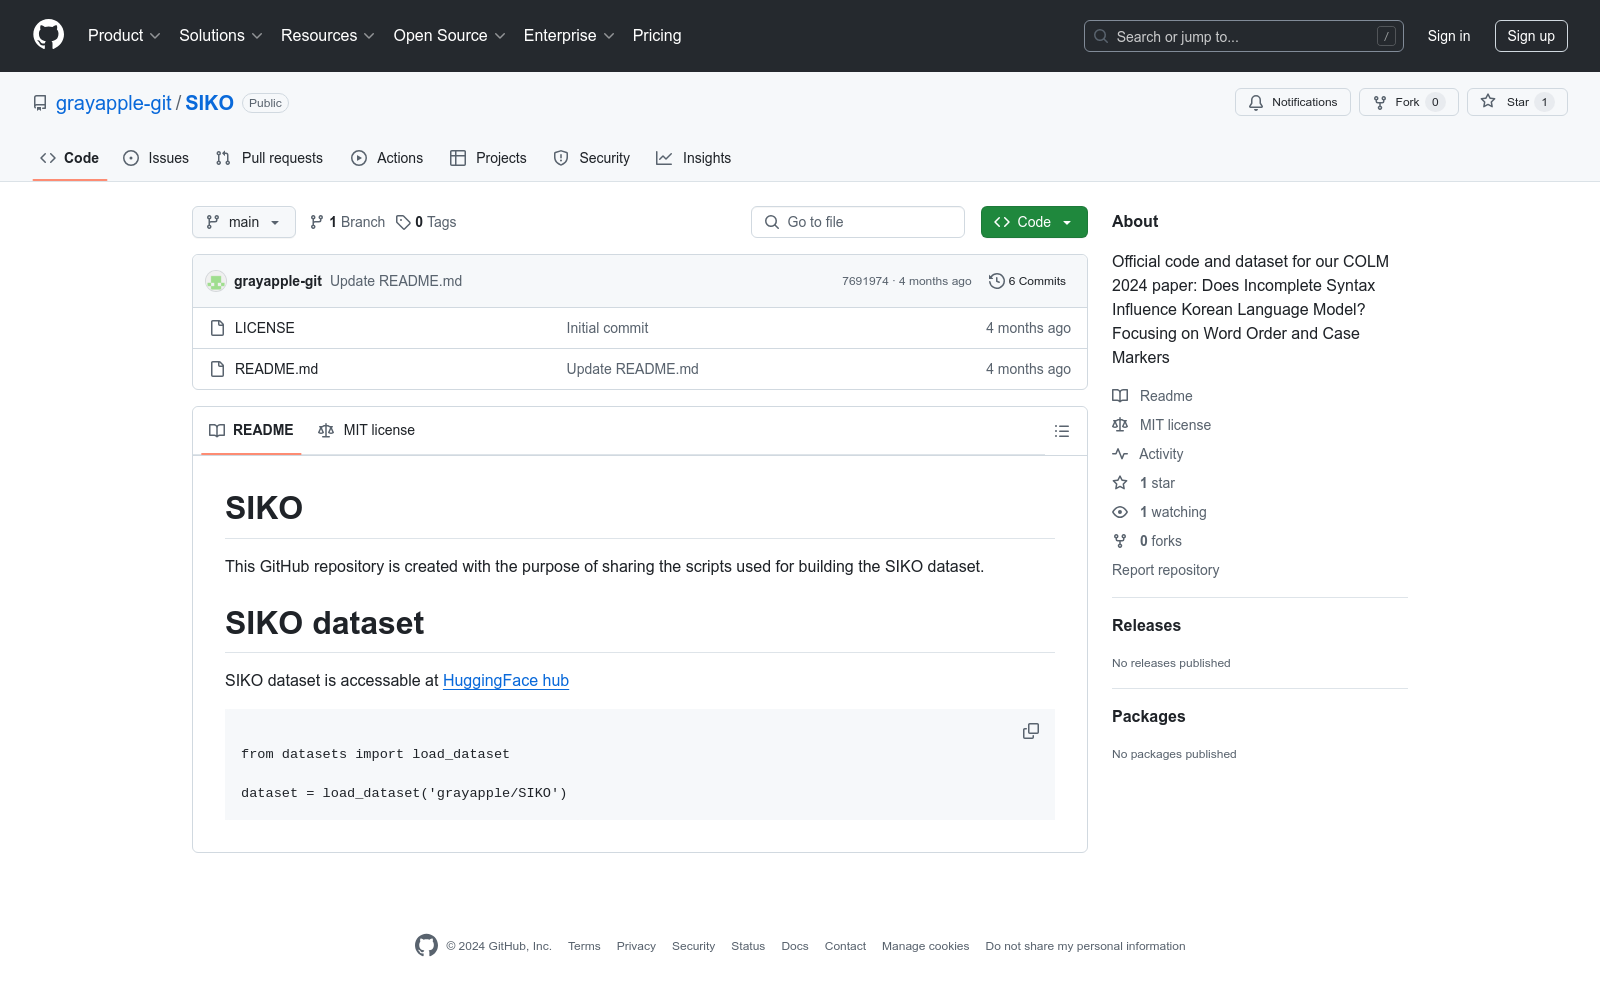Select the README tab in file viewer
1600x1000 pixels.
(x=251, y=430)
